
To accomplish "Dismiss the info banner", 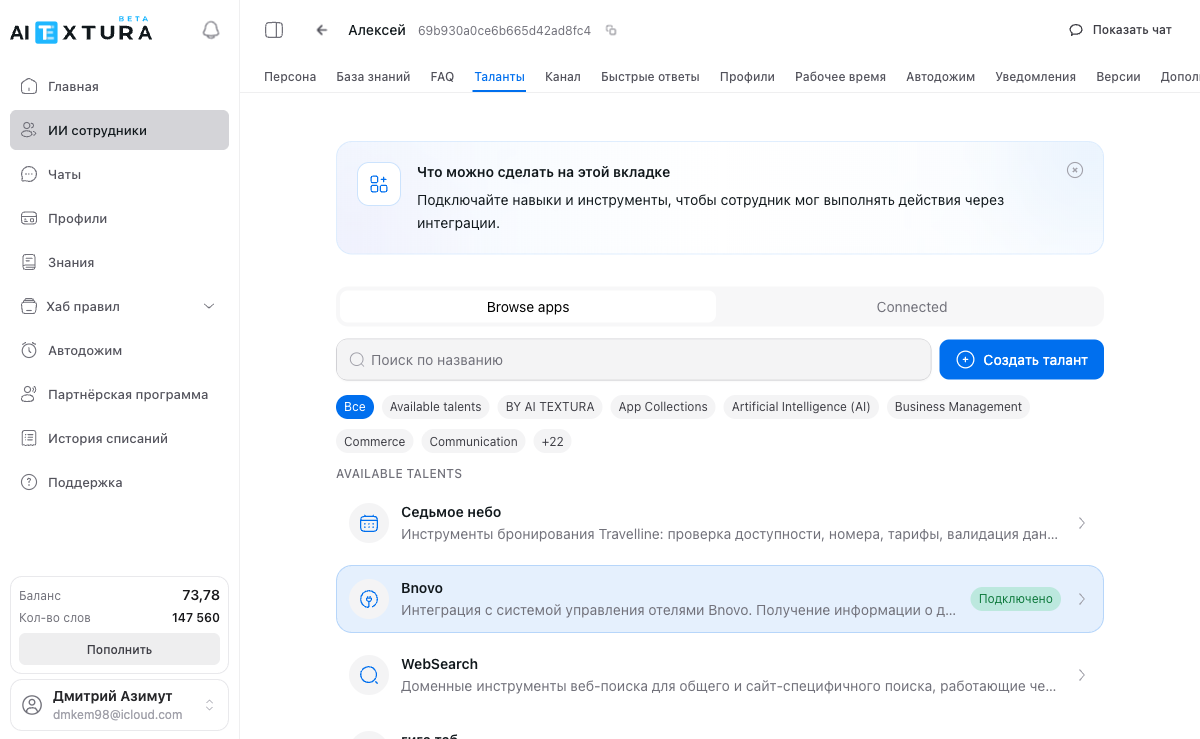I will coord(1075,170).
